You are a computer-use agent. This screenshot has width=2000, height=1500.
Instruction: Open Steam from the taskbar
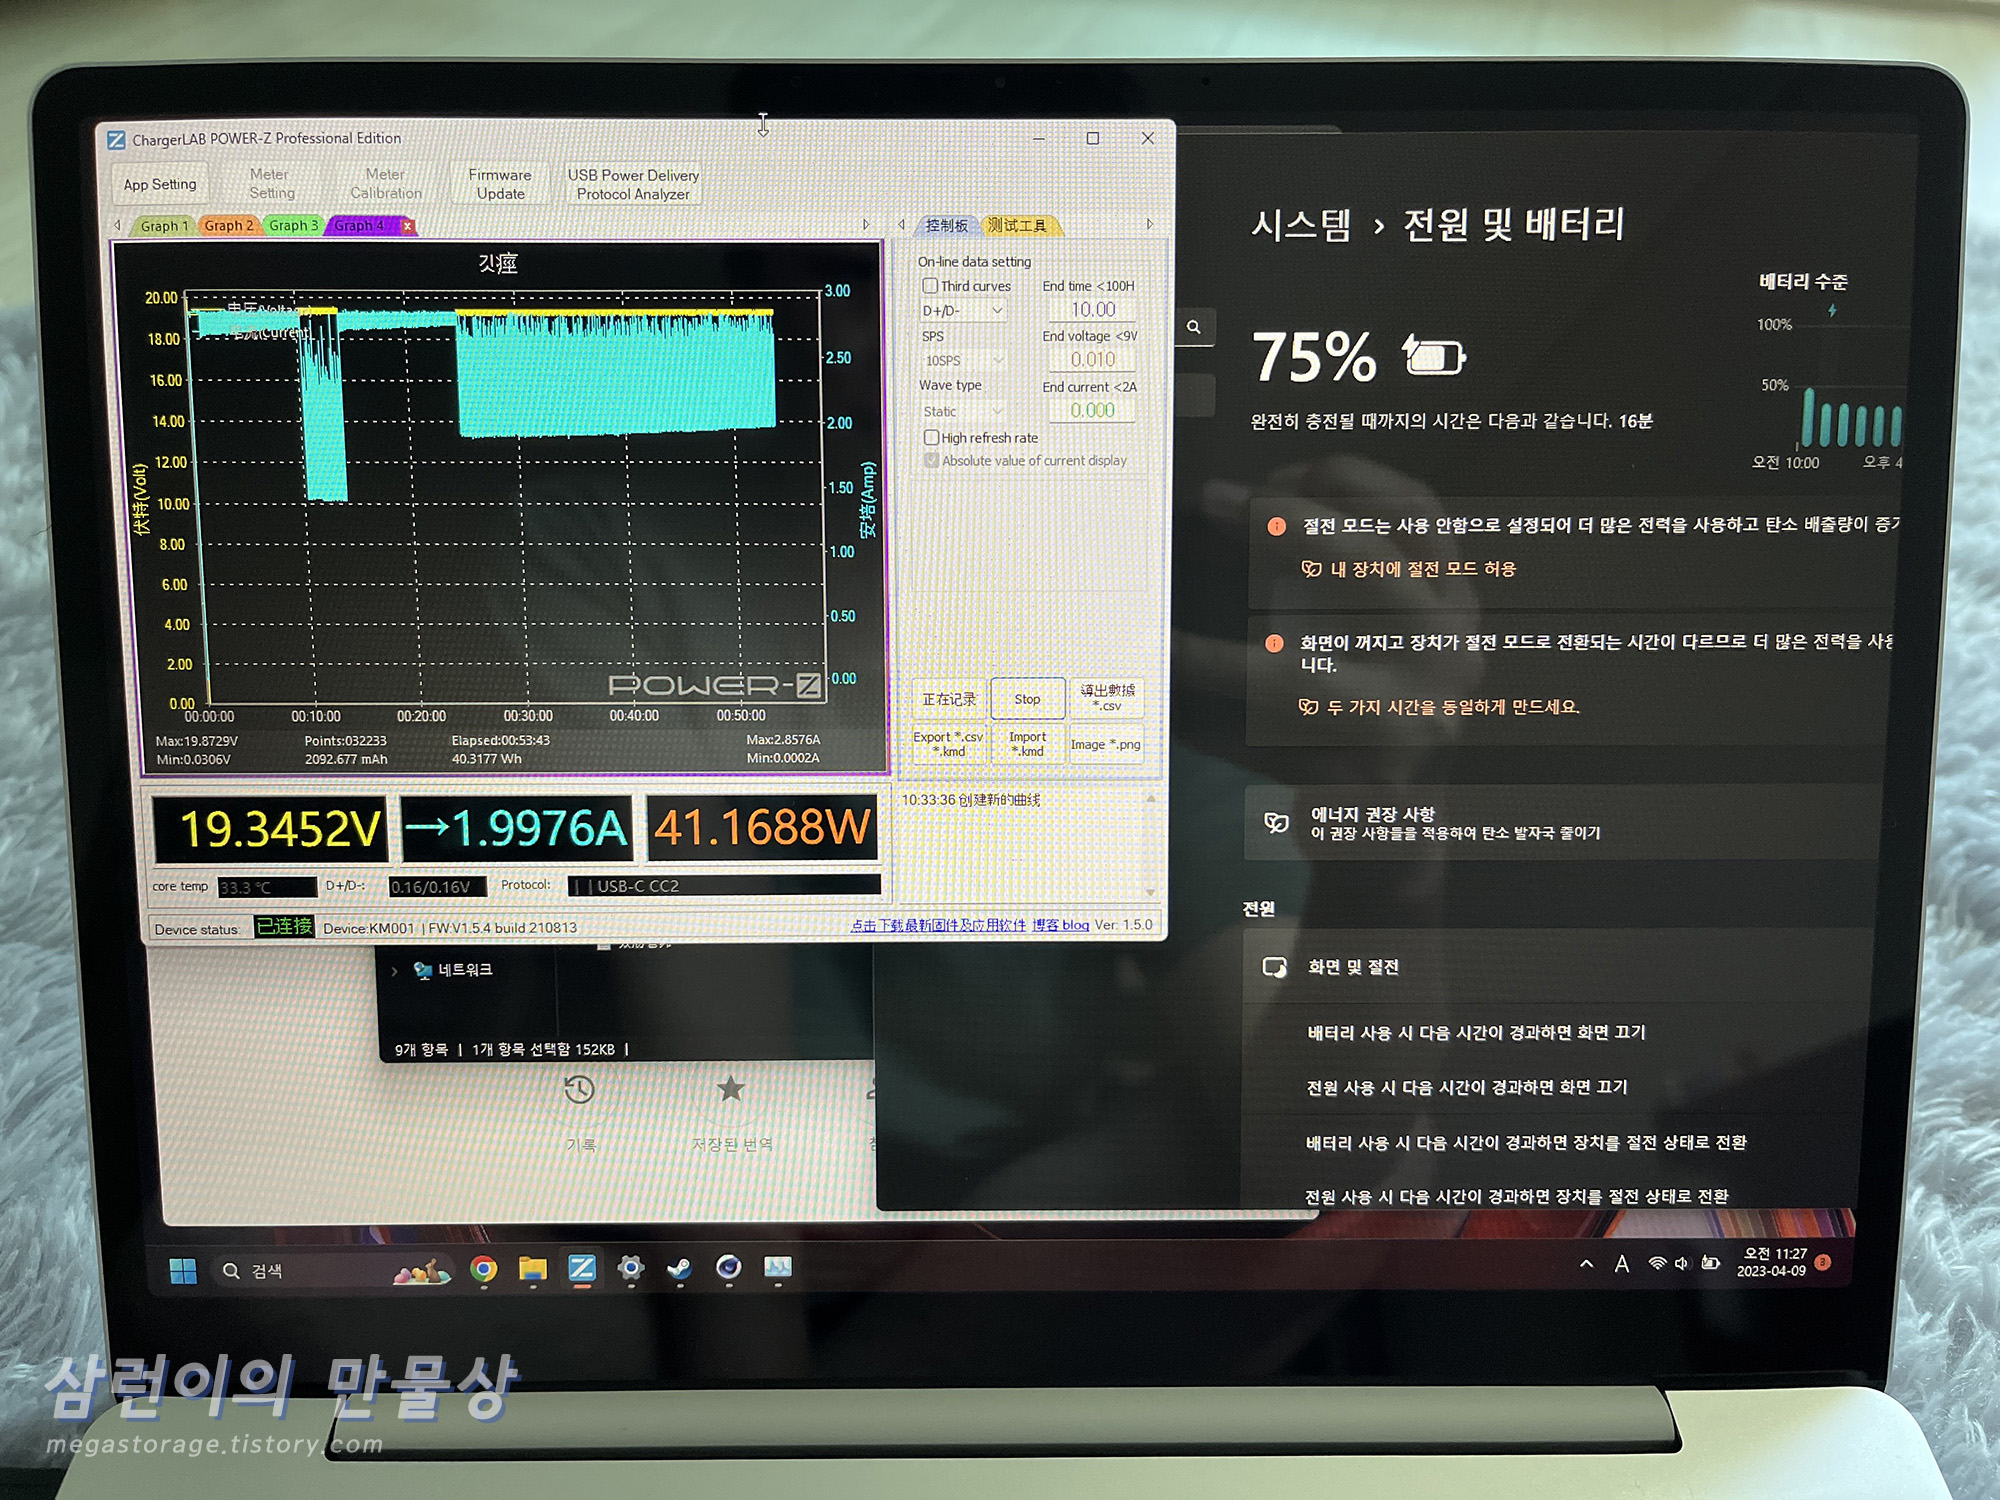[680, 1269]
